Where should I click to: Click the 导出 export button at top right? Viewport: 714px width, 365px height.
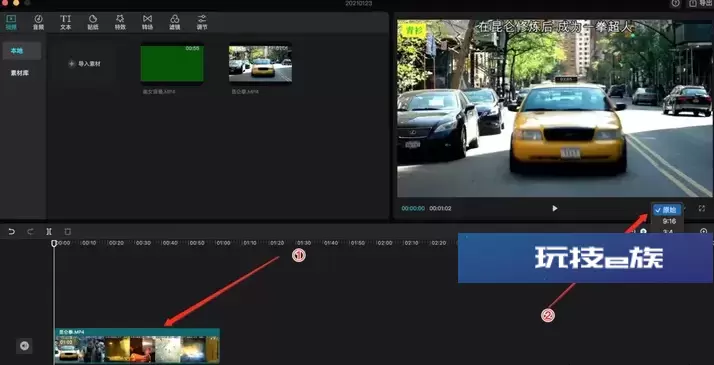700,3
